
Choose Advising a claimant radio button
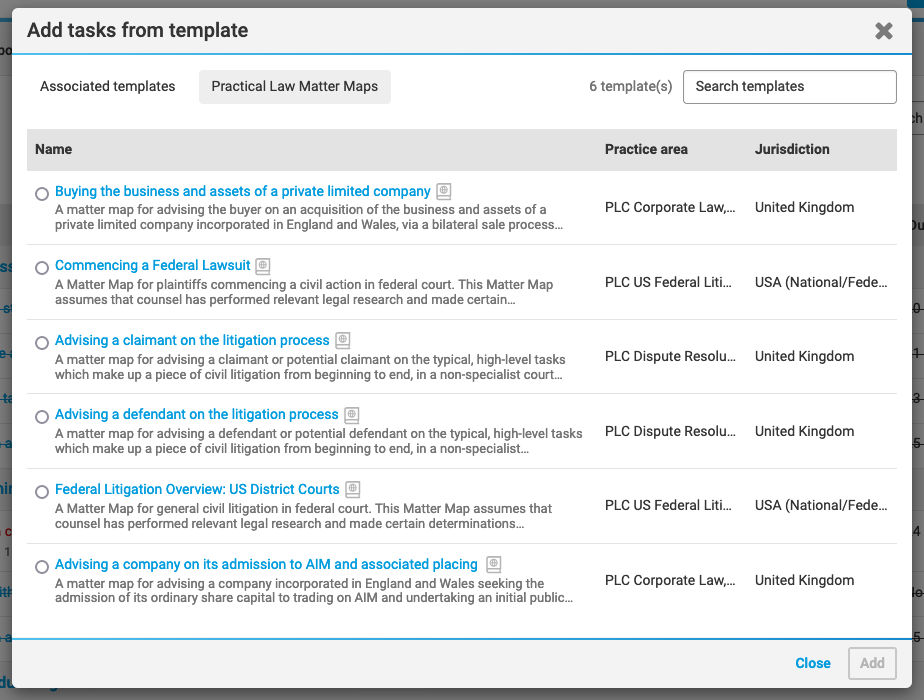click(x=42, y=343)
